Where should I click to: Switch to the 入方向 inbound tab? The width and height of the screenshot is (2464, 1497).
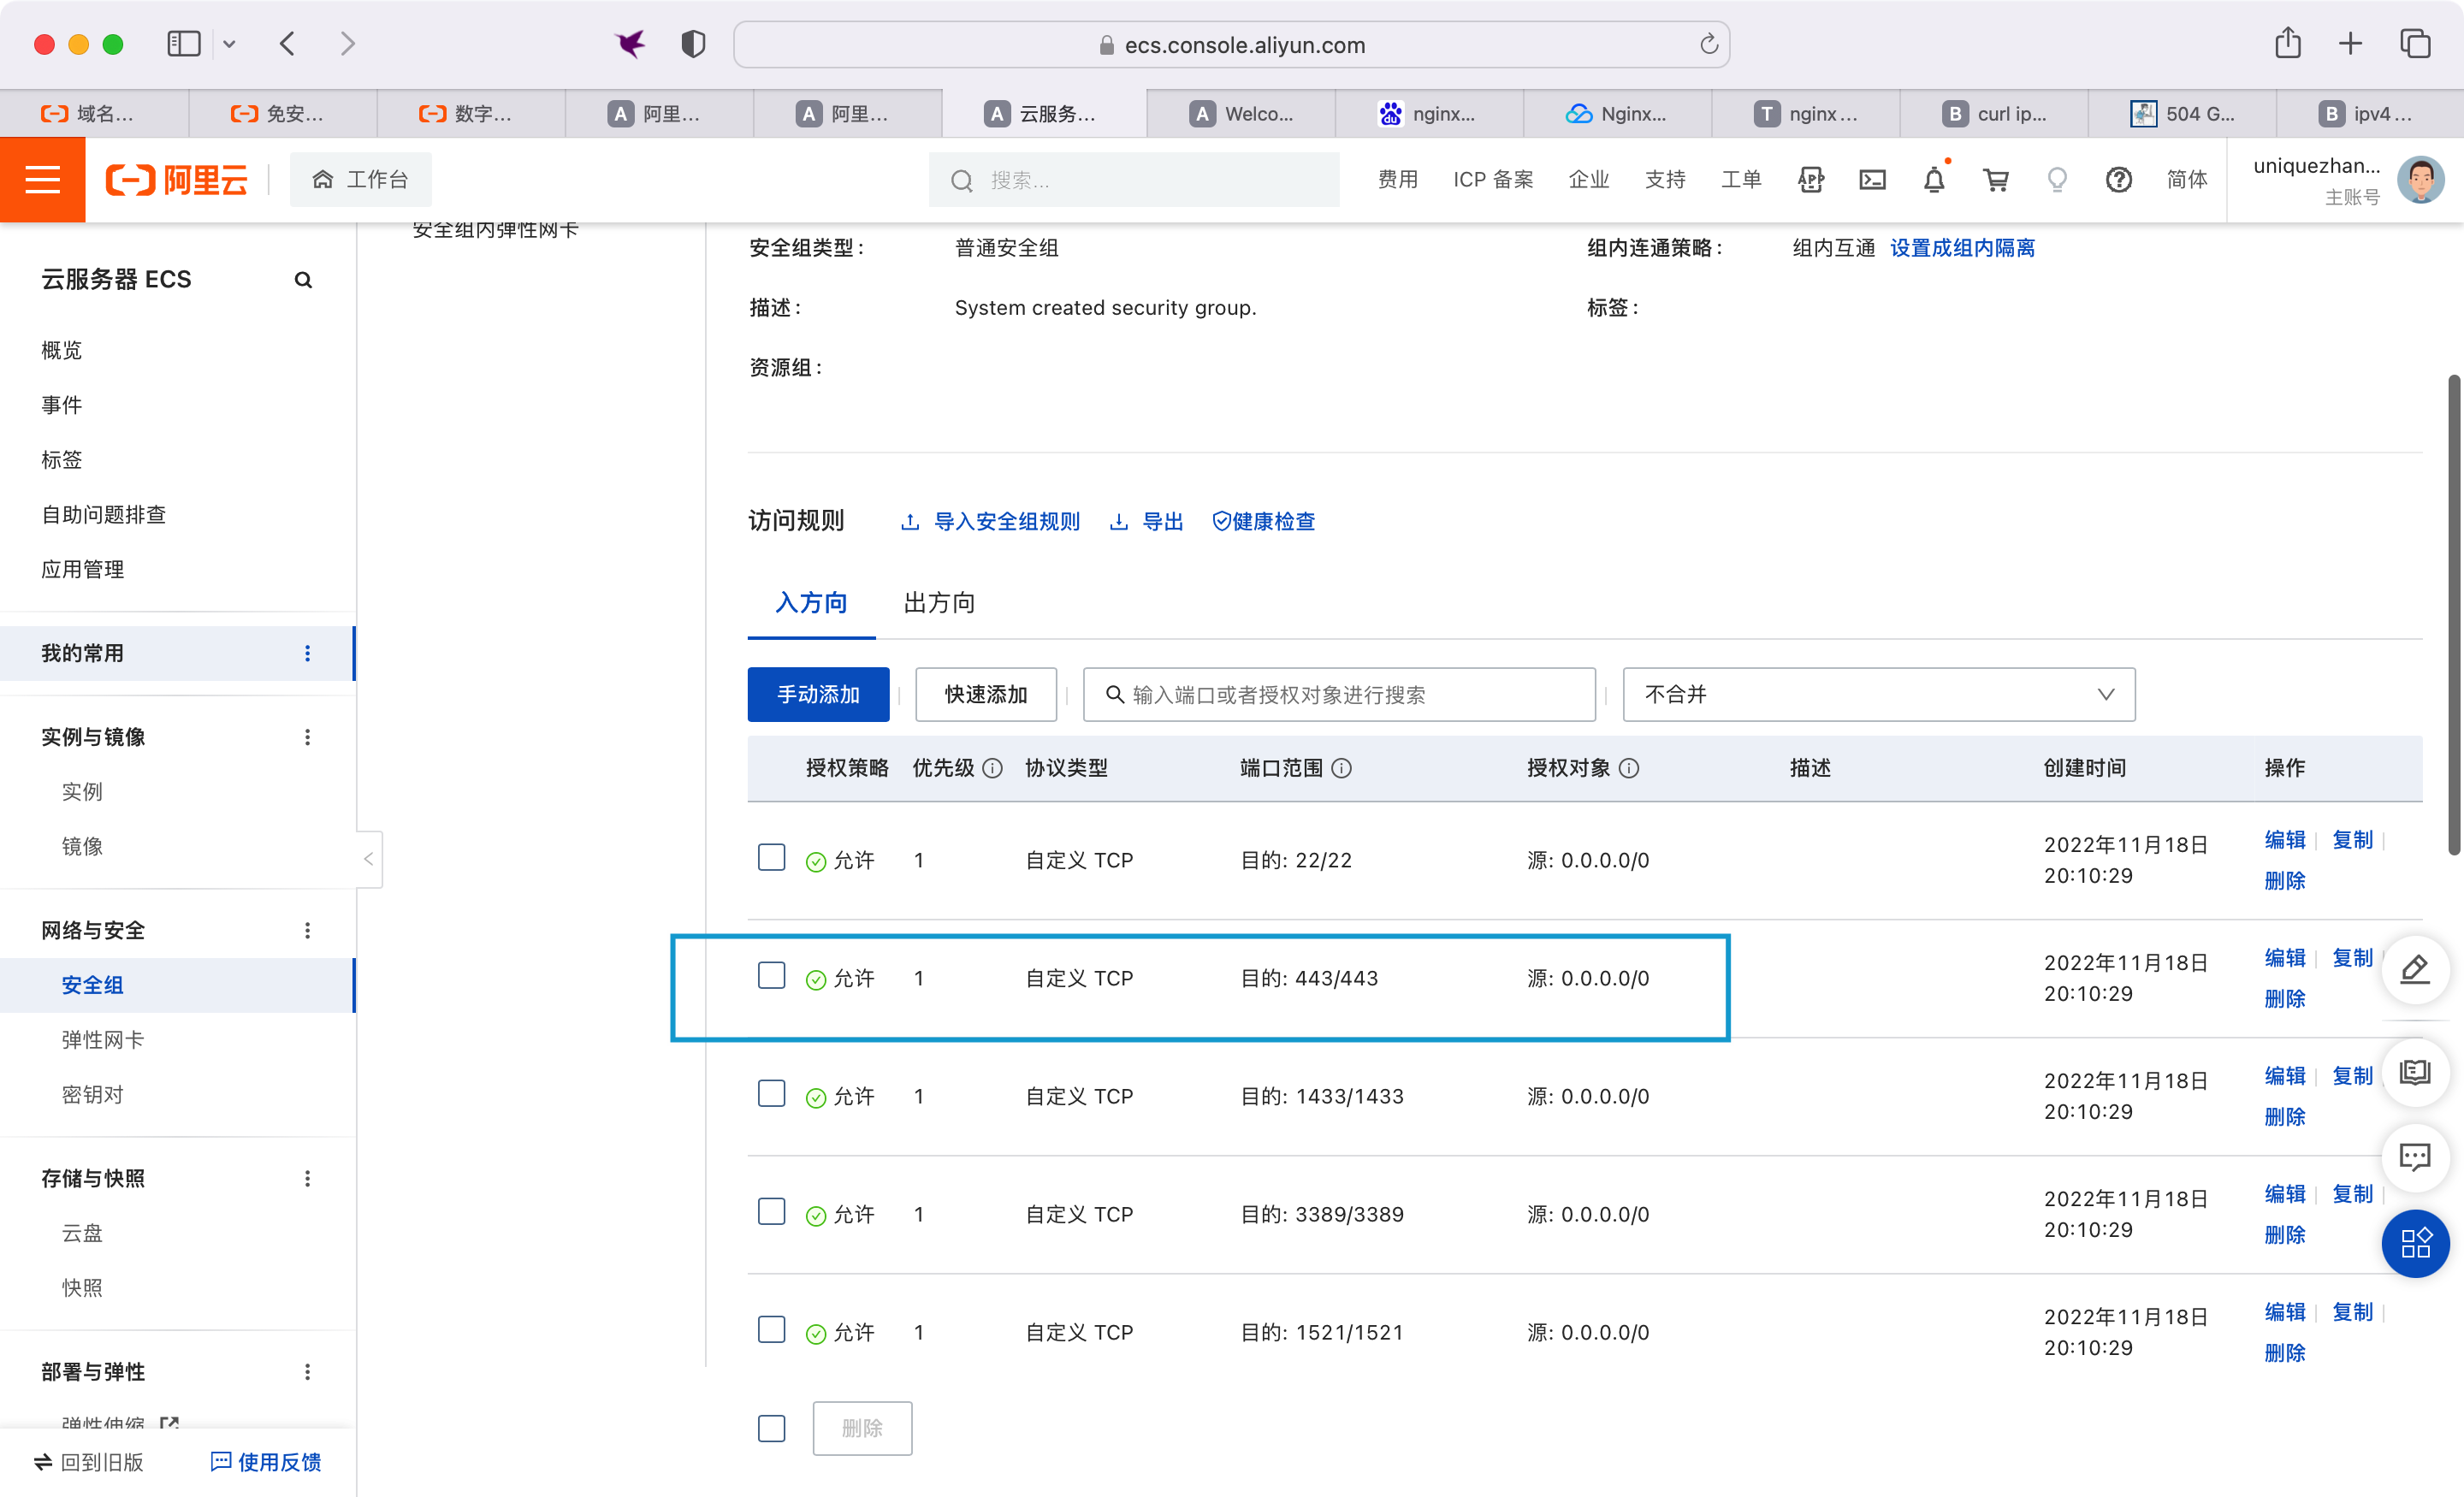pyautogui.click(x=811, y=603)
